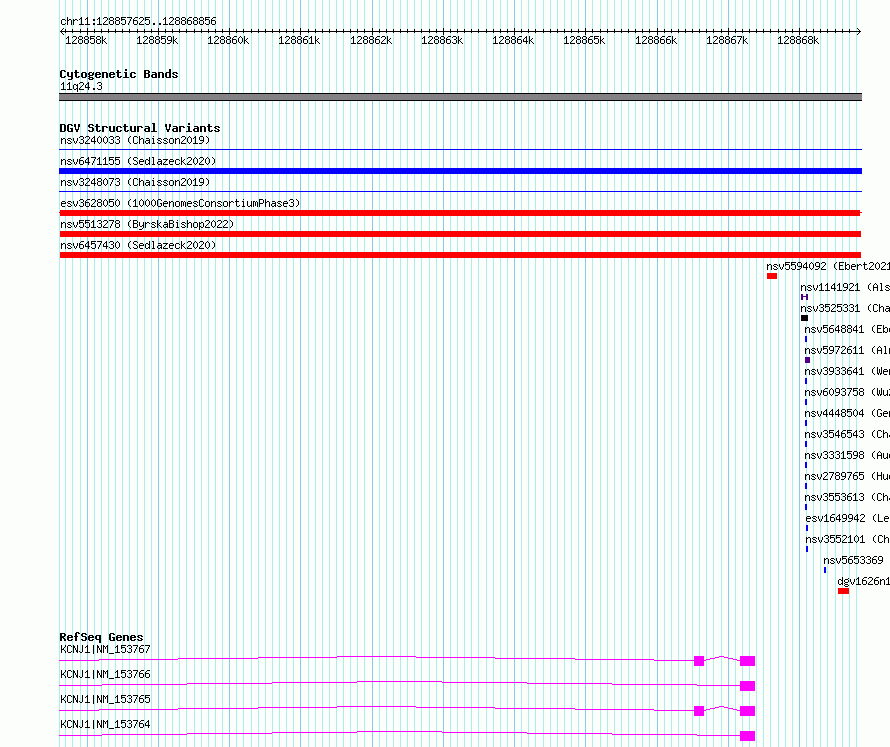Open esv1649942 variant label
The height and width of the screenshot is (747, 890).
click(x=847, y=518)
